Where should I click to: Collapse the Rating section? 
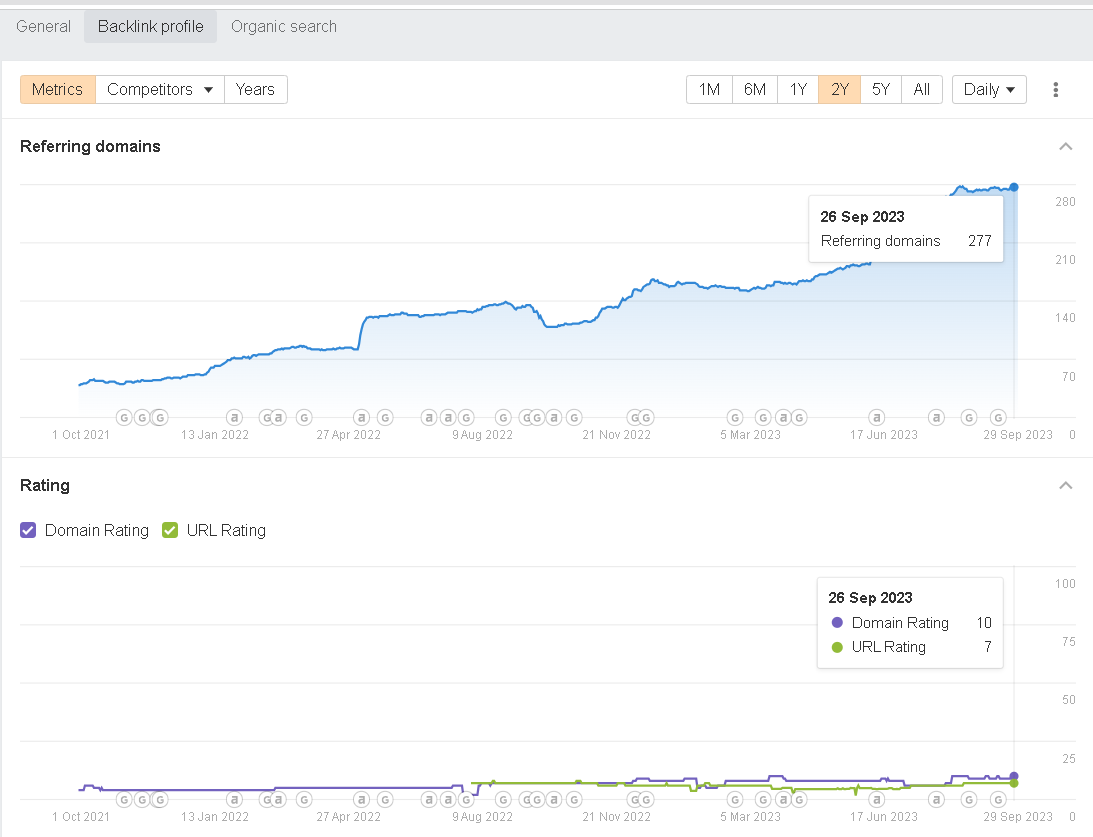[1065, 486]
